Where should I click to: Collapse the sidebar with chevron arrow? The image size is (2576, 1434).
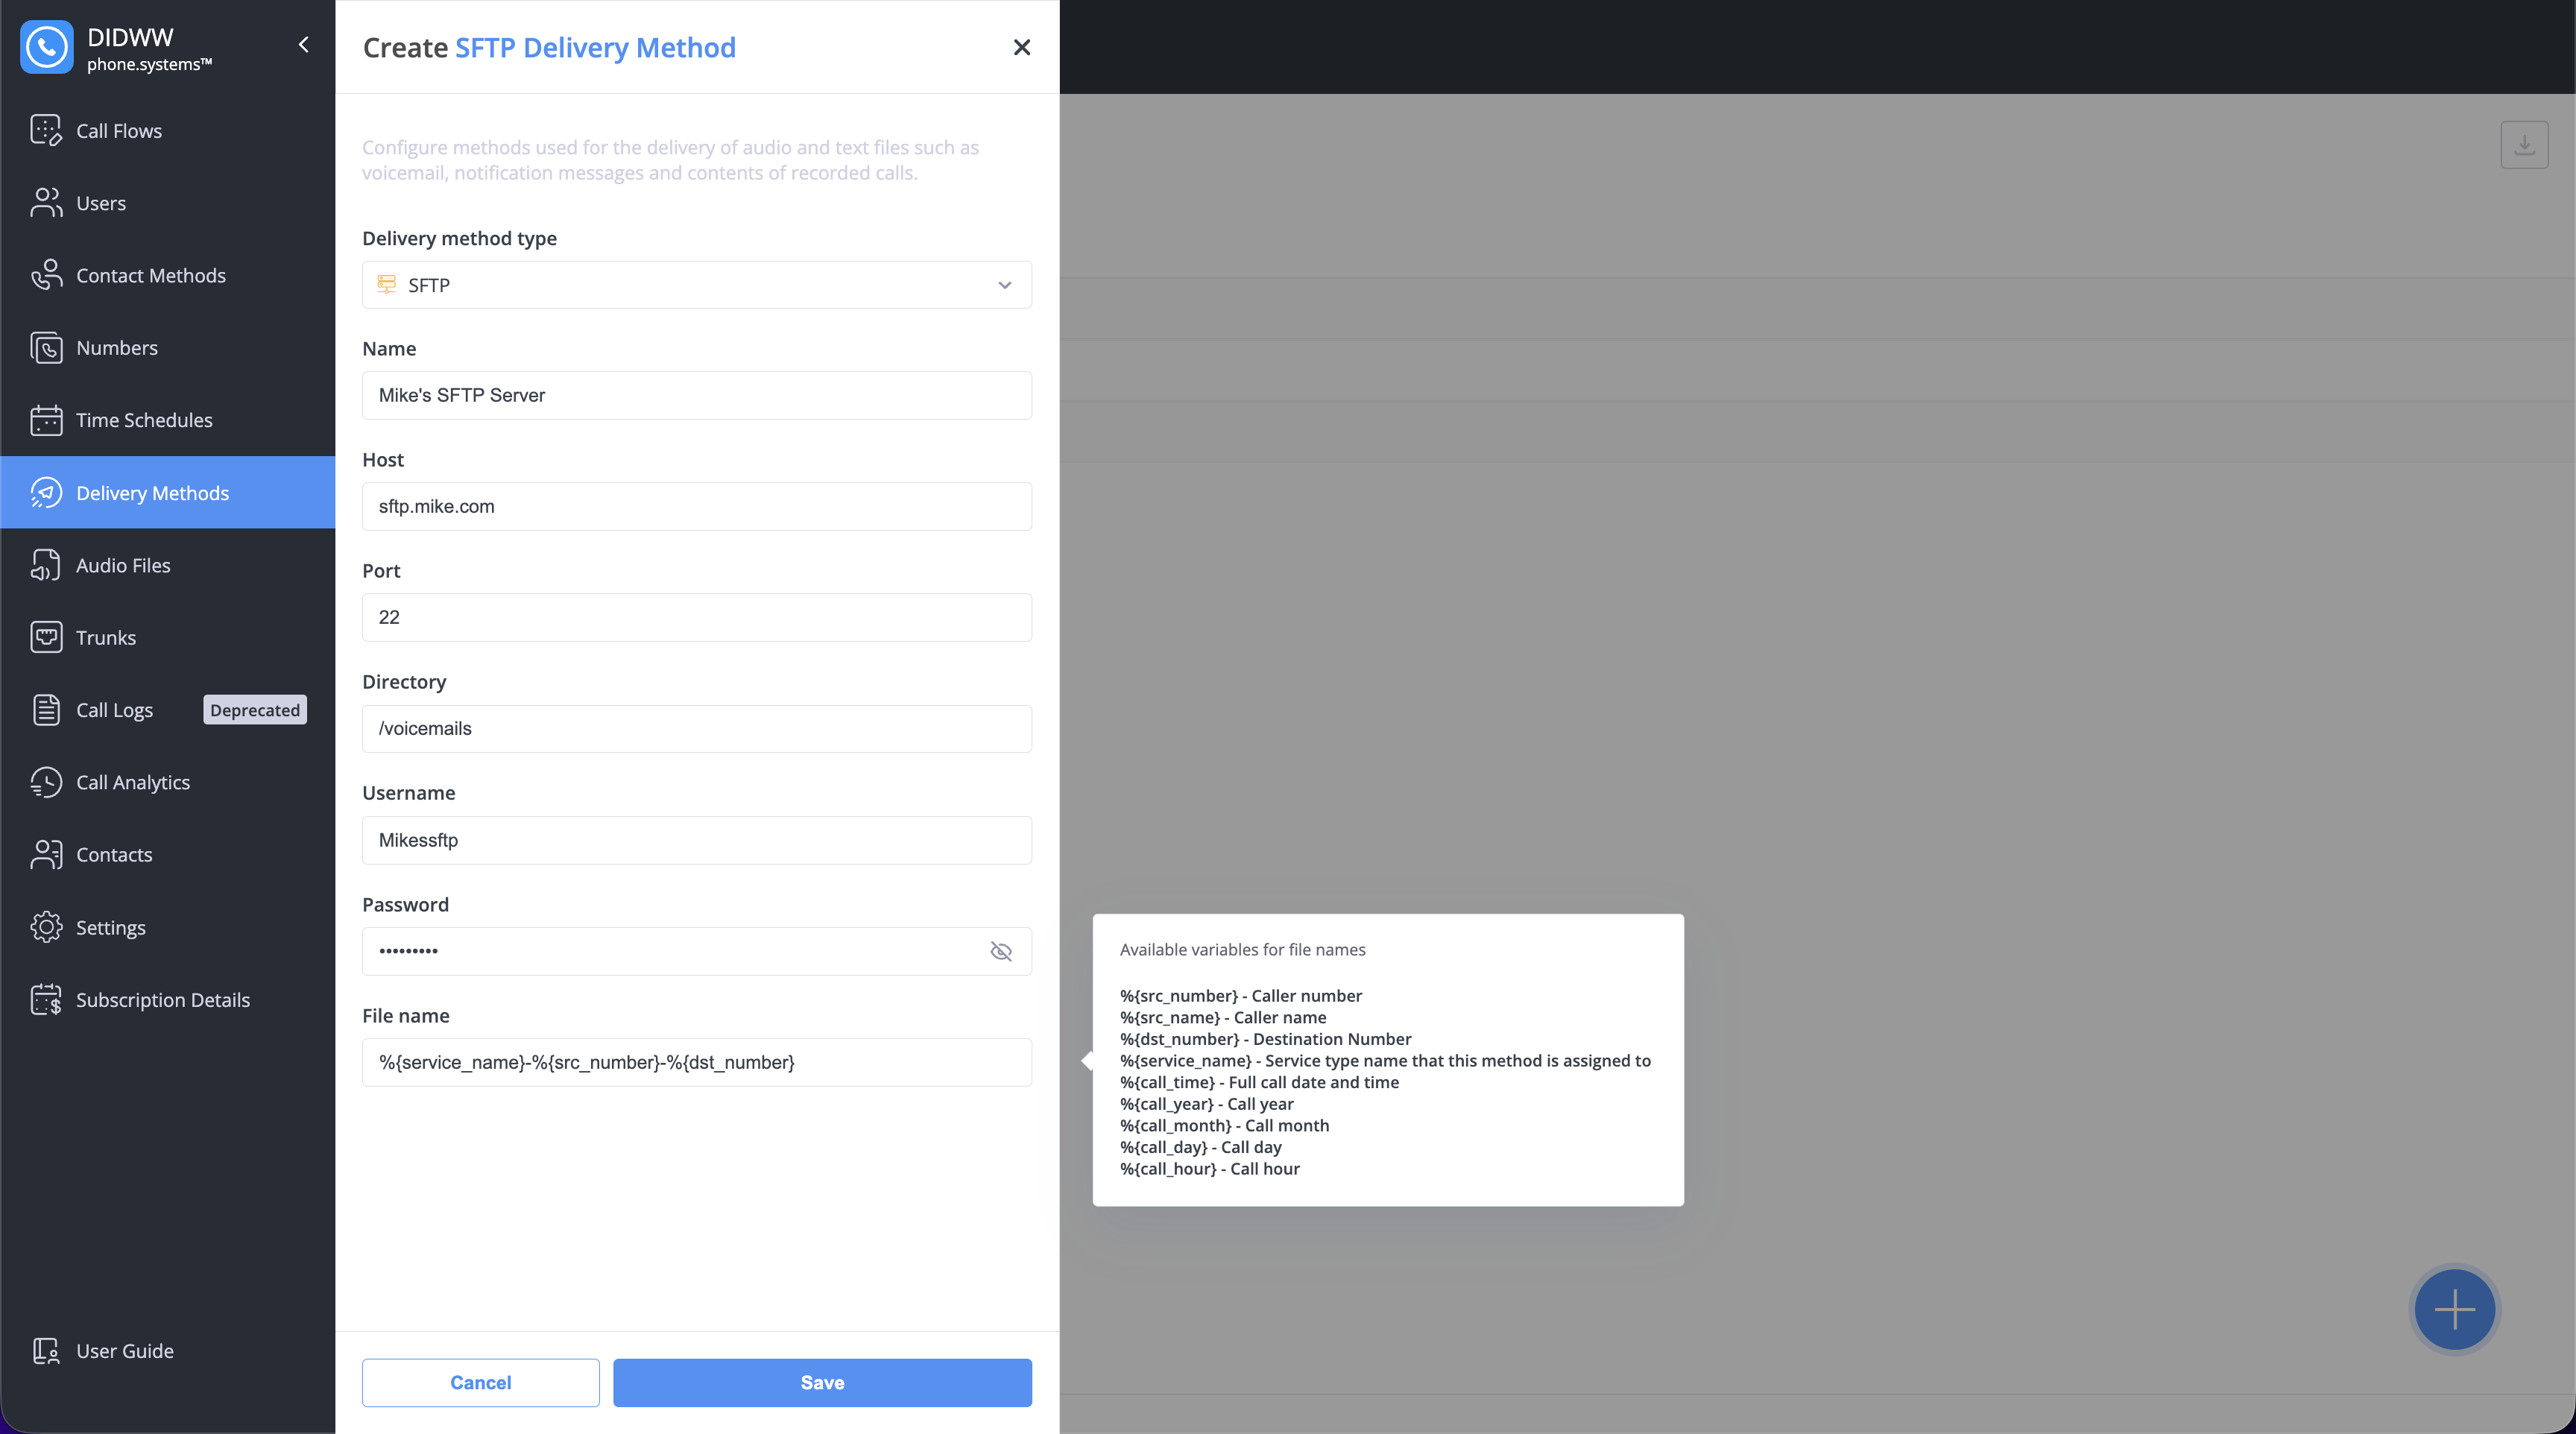coord(304,45)
